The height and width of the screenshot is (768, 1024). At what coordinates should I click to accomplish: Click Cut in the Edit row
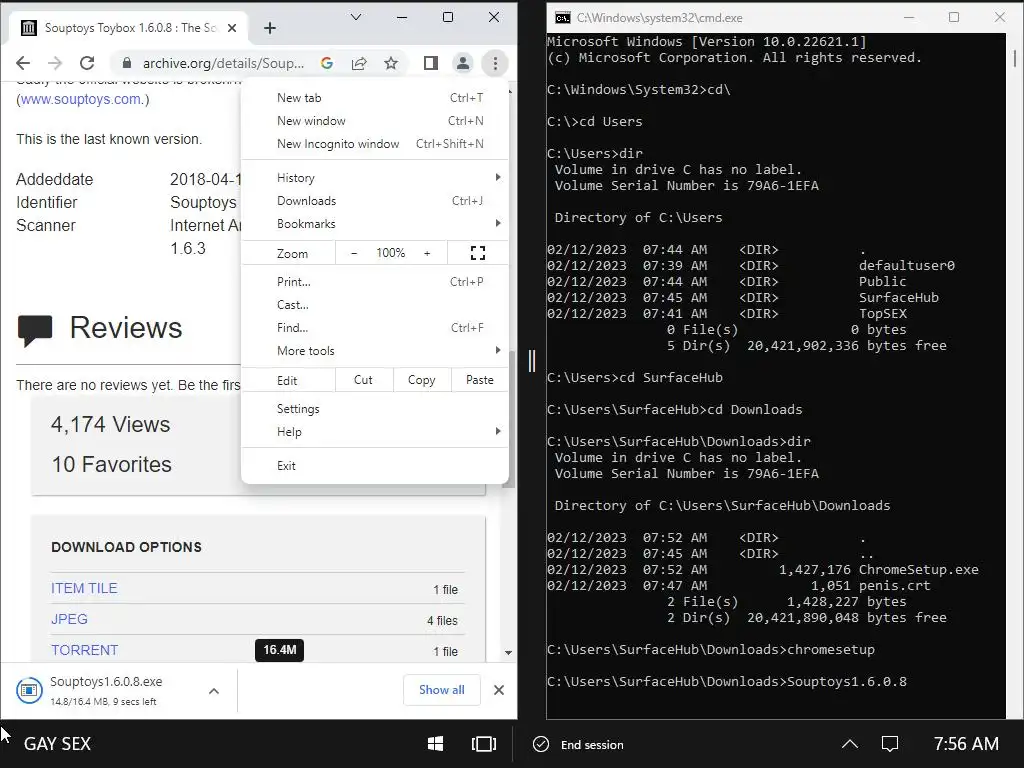coord(363,379)
